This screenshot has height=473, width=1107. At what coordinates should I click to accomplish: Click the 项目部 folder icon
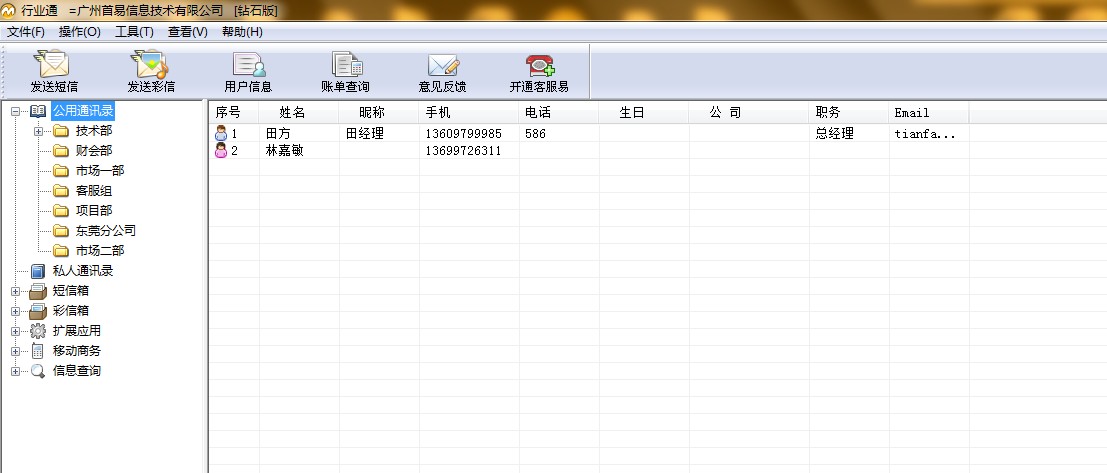coord(61,210)
